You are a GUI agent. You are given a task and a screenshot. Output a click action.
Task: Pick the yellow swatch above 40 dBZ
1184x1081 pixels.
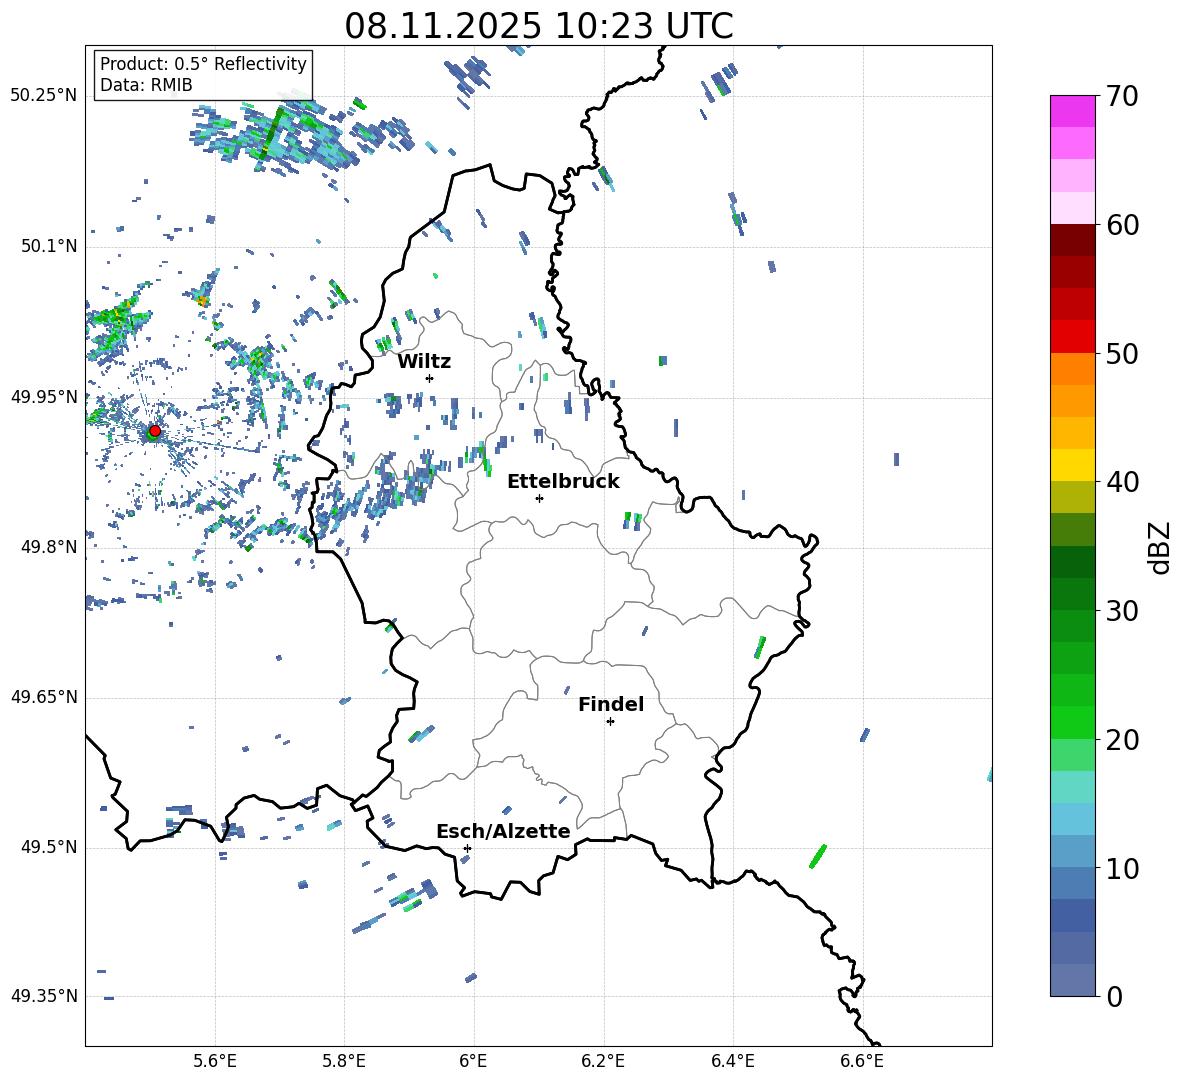coord(1073,465)
